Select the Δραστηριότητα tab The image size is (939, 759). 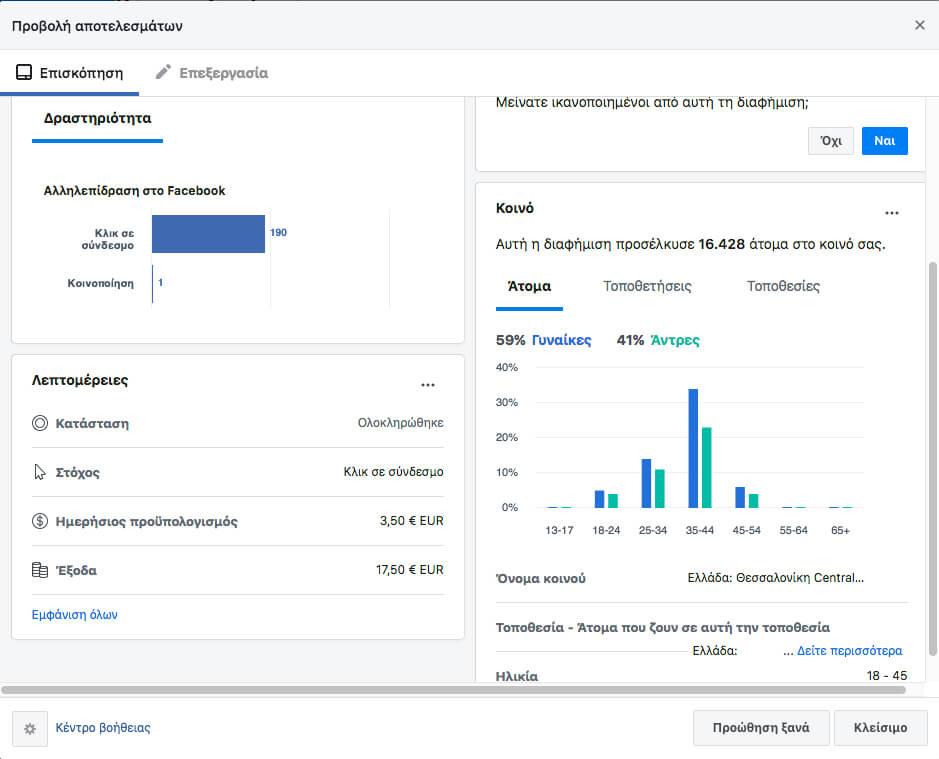(x=97, y=119)
